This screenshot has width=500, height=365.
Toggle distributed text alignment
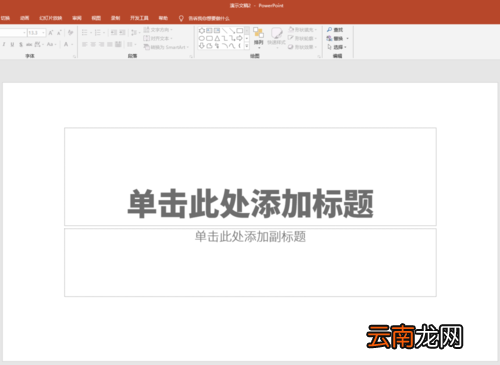point(118,44)
